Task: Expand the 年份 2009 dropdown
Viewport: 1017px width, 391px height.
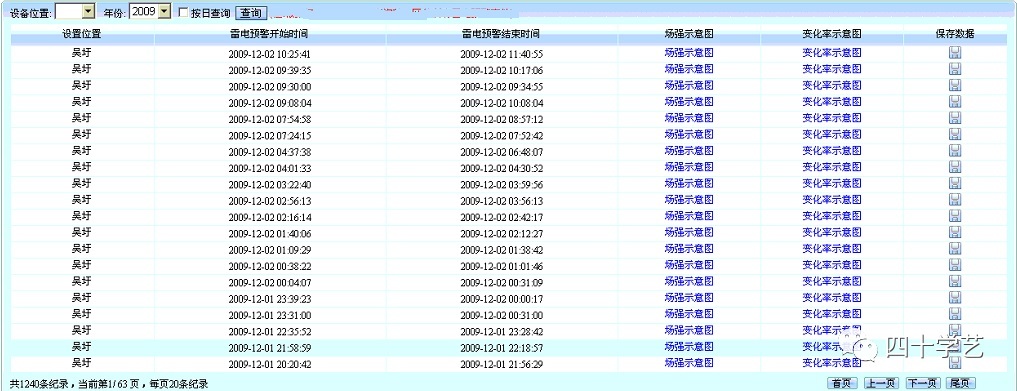Action: click(x=163, y=12)
